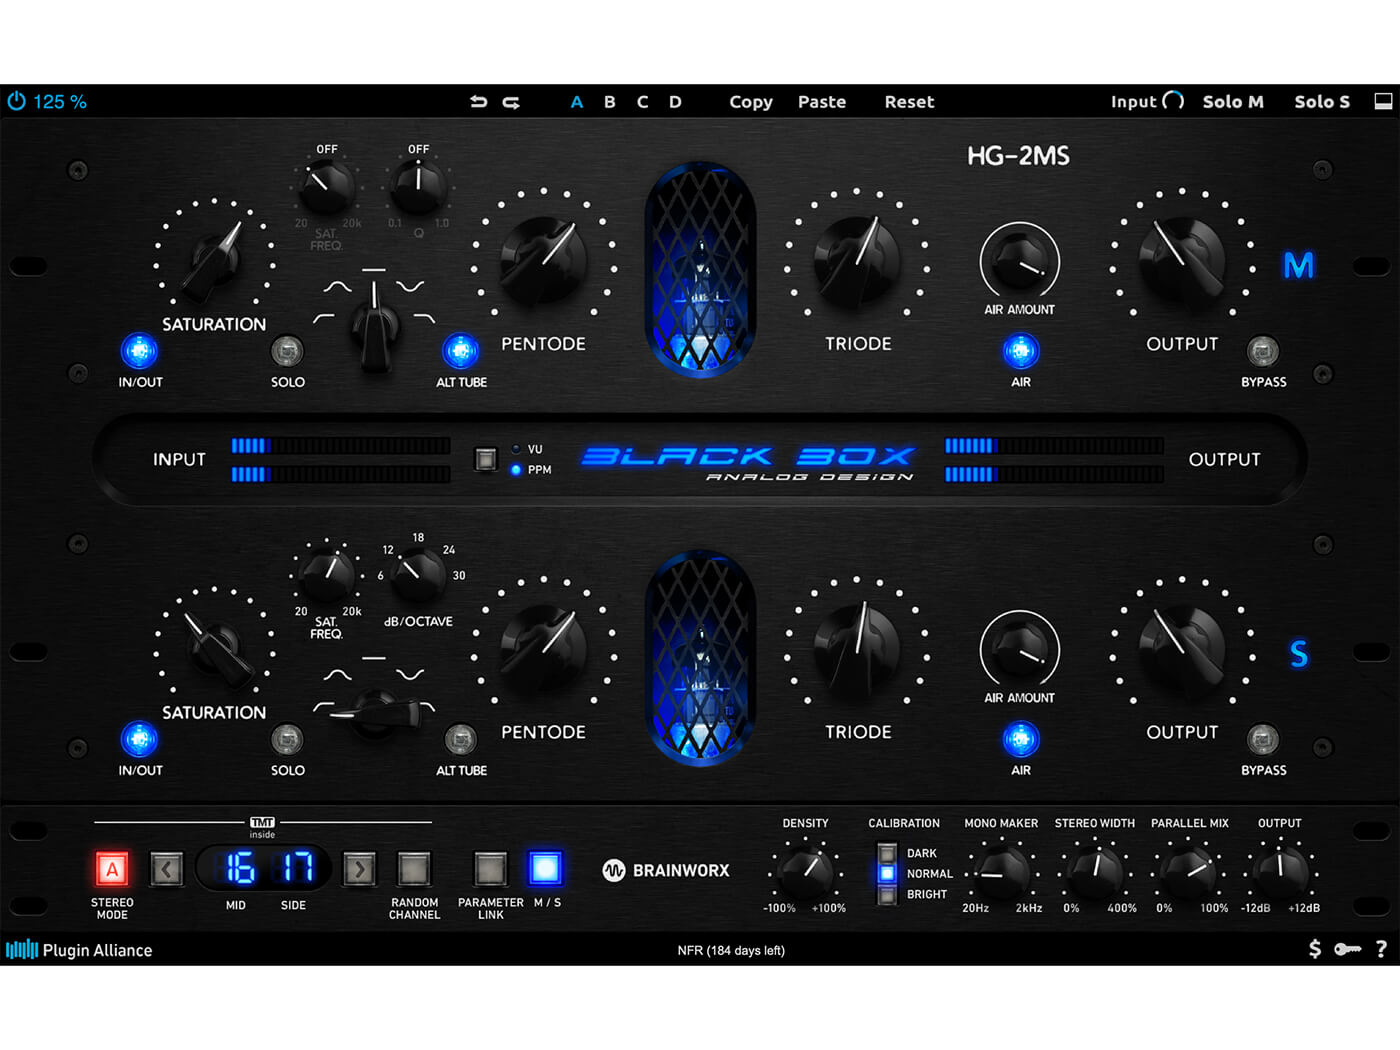Select preset bank B
The height and width of the screenshot is (1050, 1400).
[x=610, y=102]
